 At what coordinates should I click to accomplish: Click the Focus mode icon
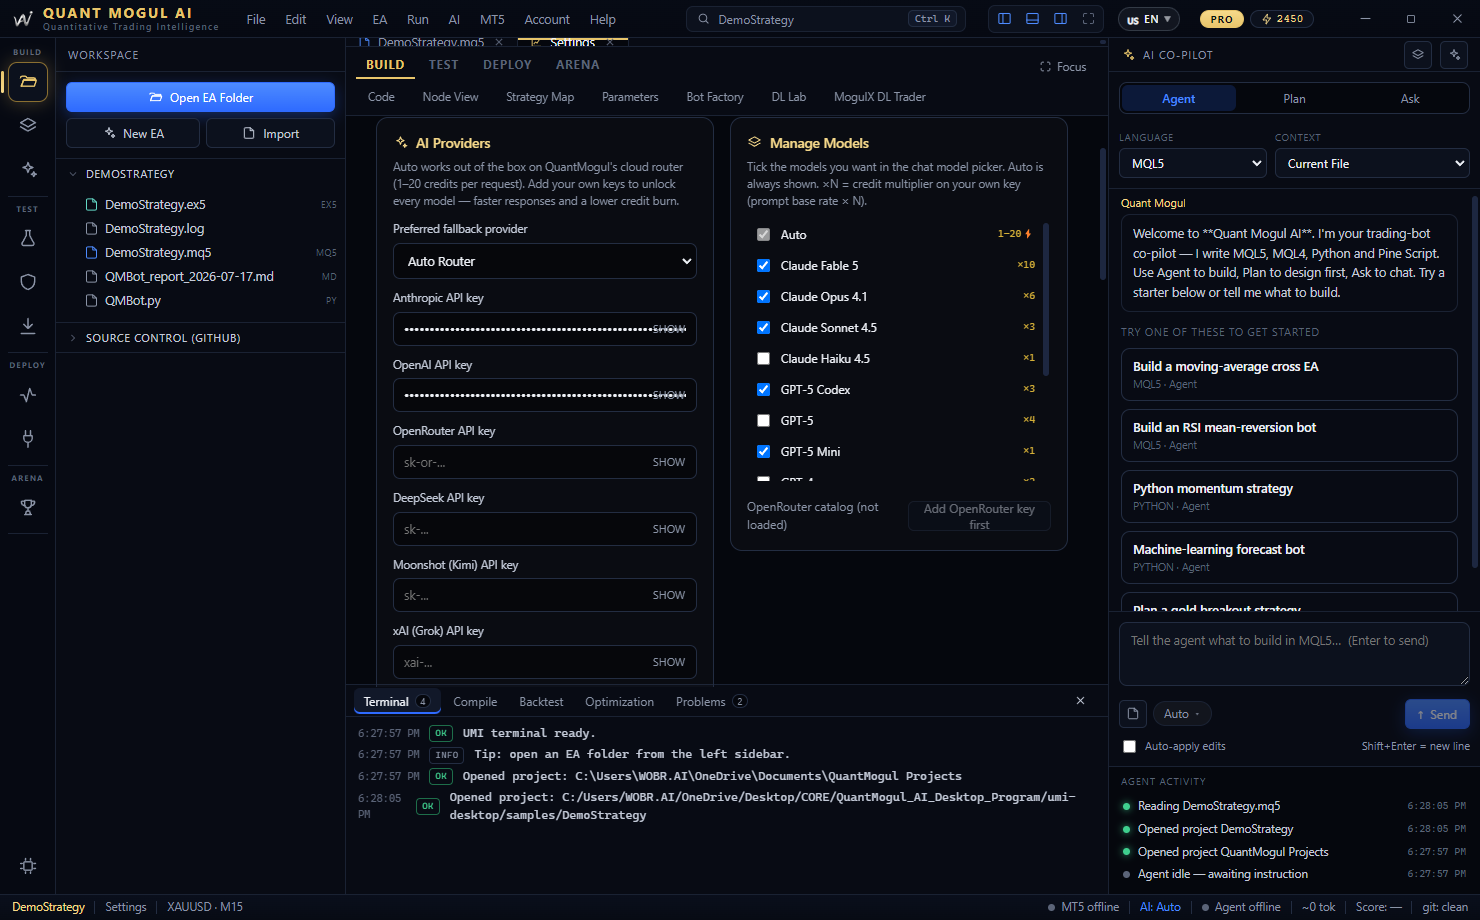(1046, 67)
